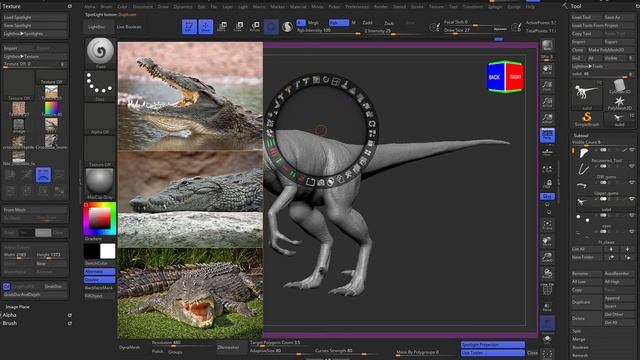Collapse the Texture palette header

11,6
